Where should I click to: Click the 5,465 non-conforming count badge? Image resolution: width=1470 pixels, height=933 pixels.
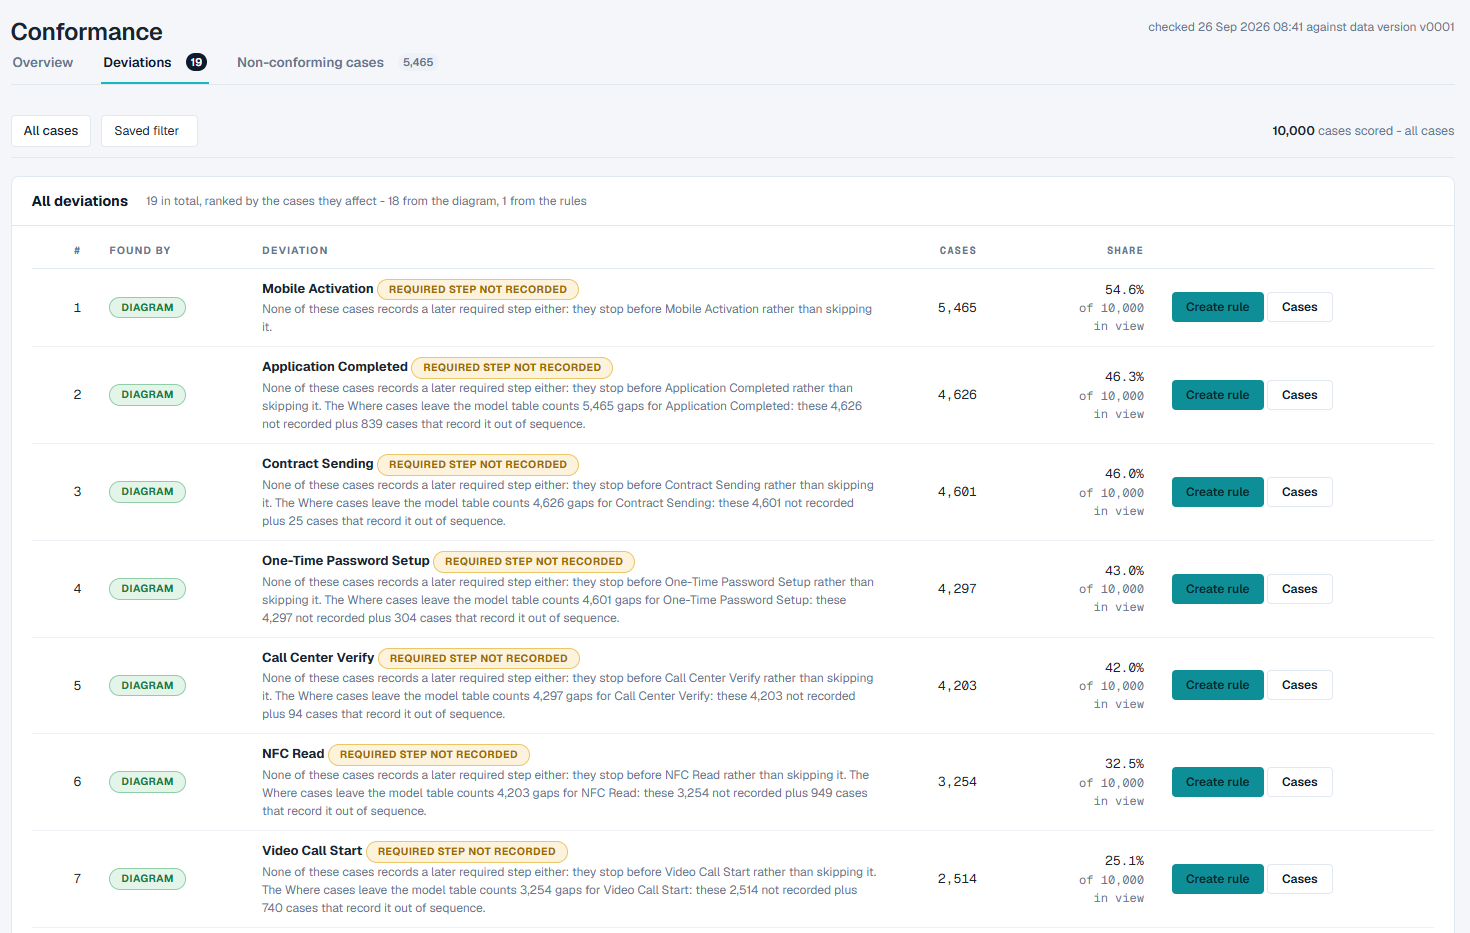point(418,62)
